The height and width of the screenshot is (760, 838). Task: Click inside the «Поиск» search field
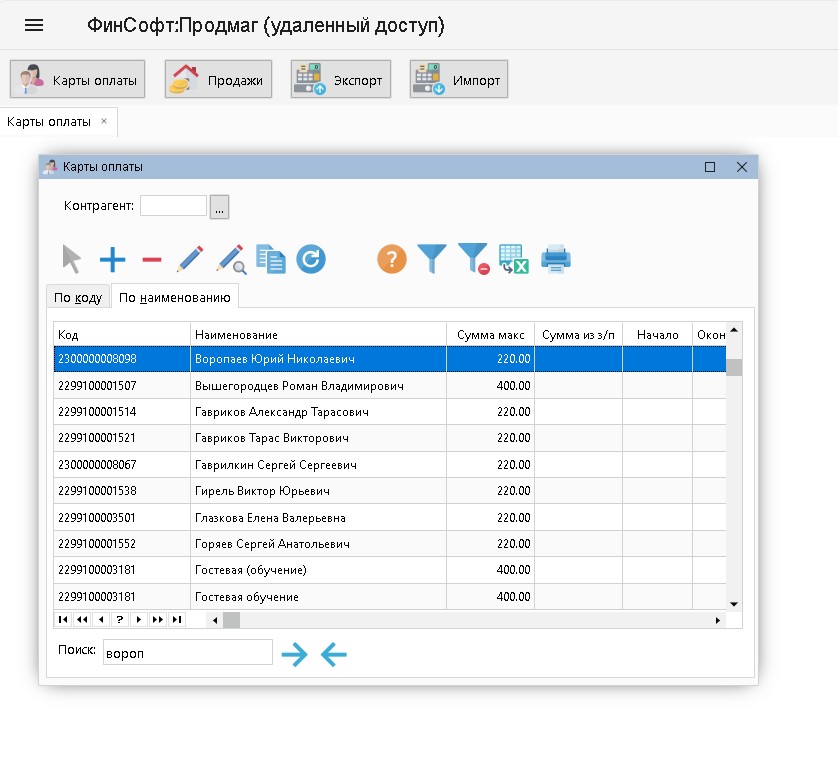click(x=187, y=652)
